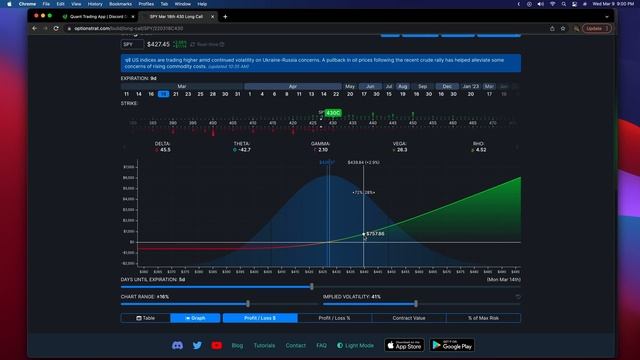Open the Bookmarks menu

[x=120, y=4]
